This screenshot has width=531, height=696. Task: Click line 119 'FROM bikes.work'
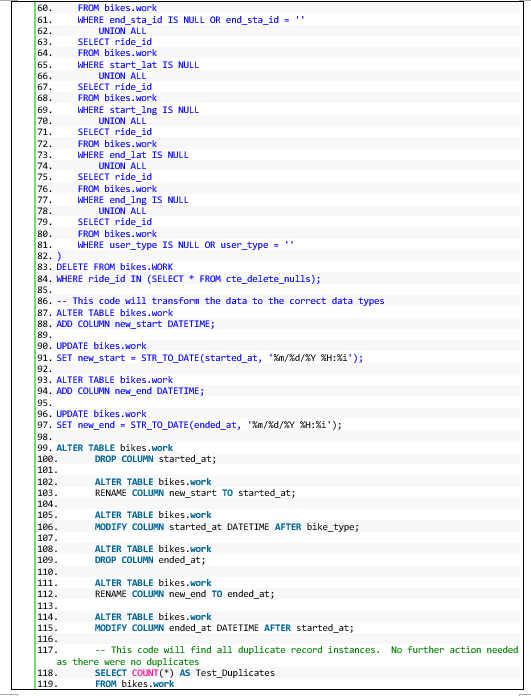click(135, 684)
